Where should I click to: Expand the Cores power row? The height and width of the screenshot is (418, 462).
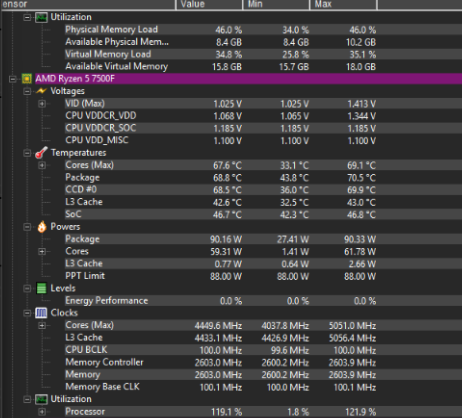pos(42,252)
